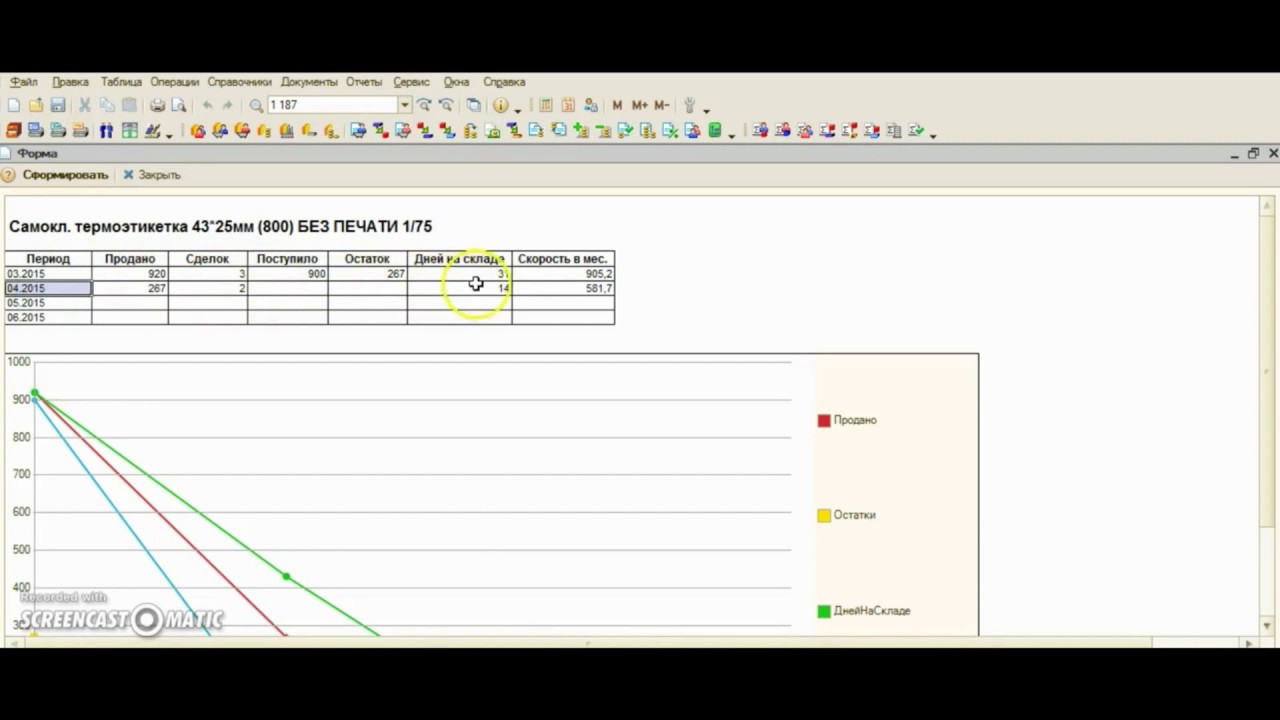This screenshot has height=720, width=1280.
Task: Select the Скорость в мес. cell 905,2
Action: coord(563,273)
